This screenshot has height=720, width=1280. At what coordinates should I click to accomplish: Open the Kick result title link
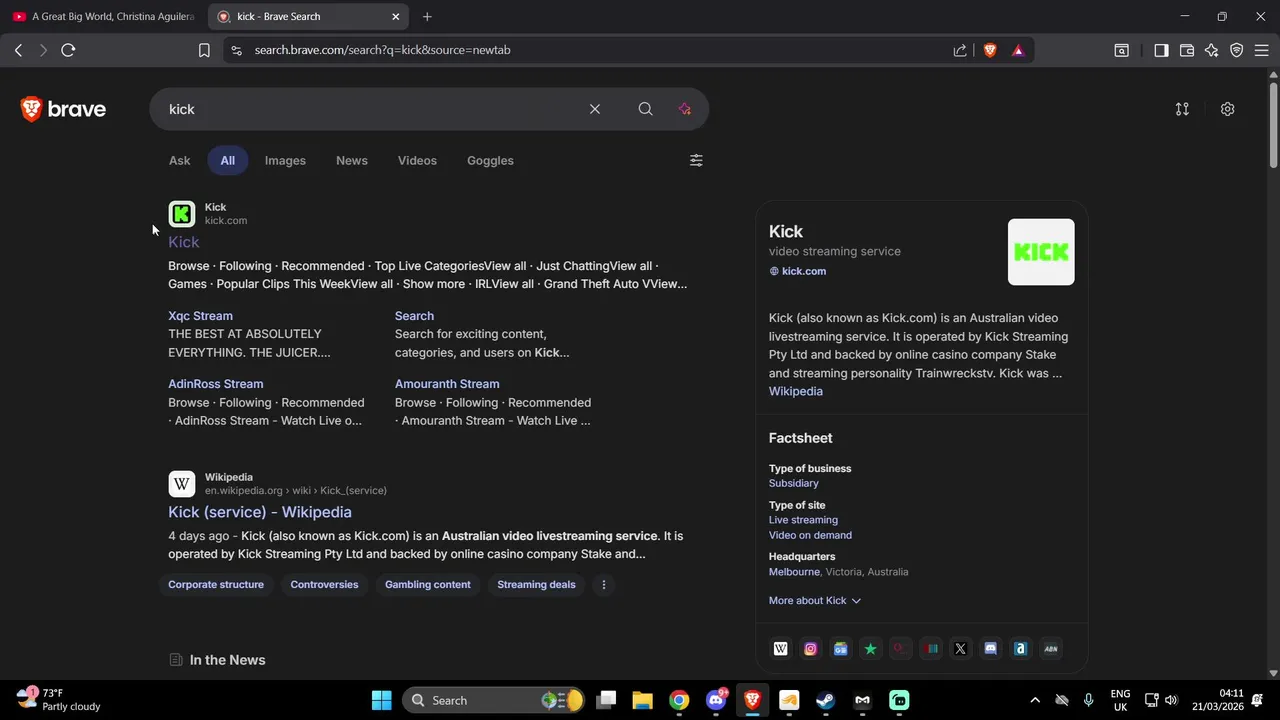point(184,242)
